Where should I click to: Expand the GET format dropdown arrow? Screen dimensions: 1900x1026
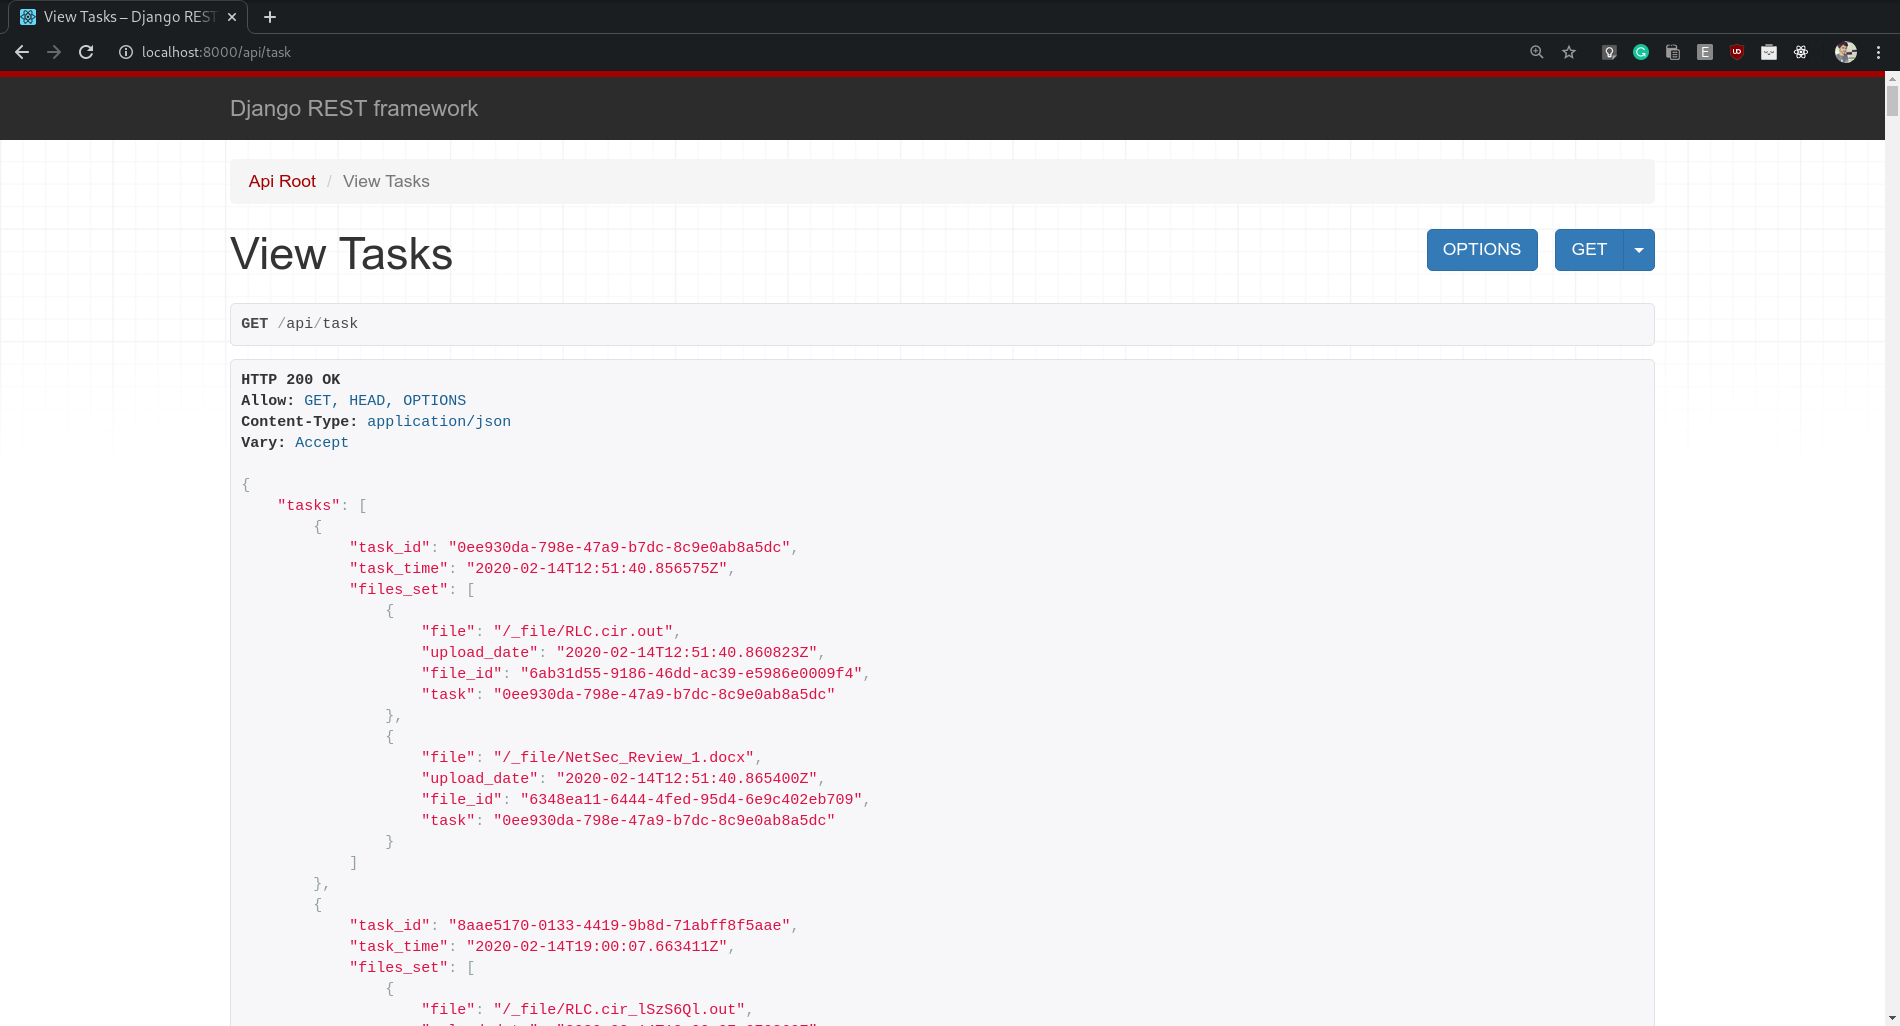click(x=1639, y=250)
